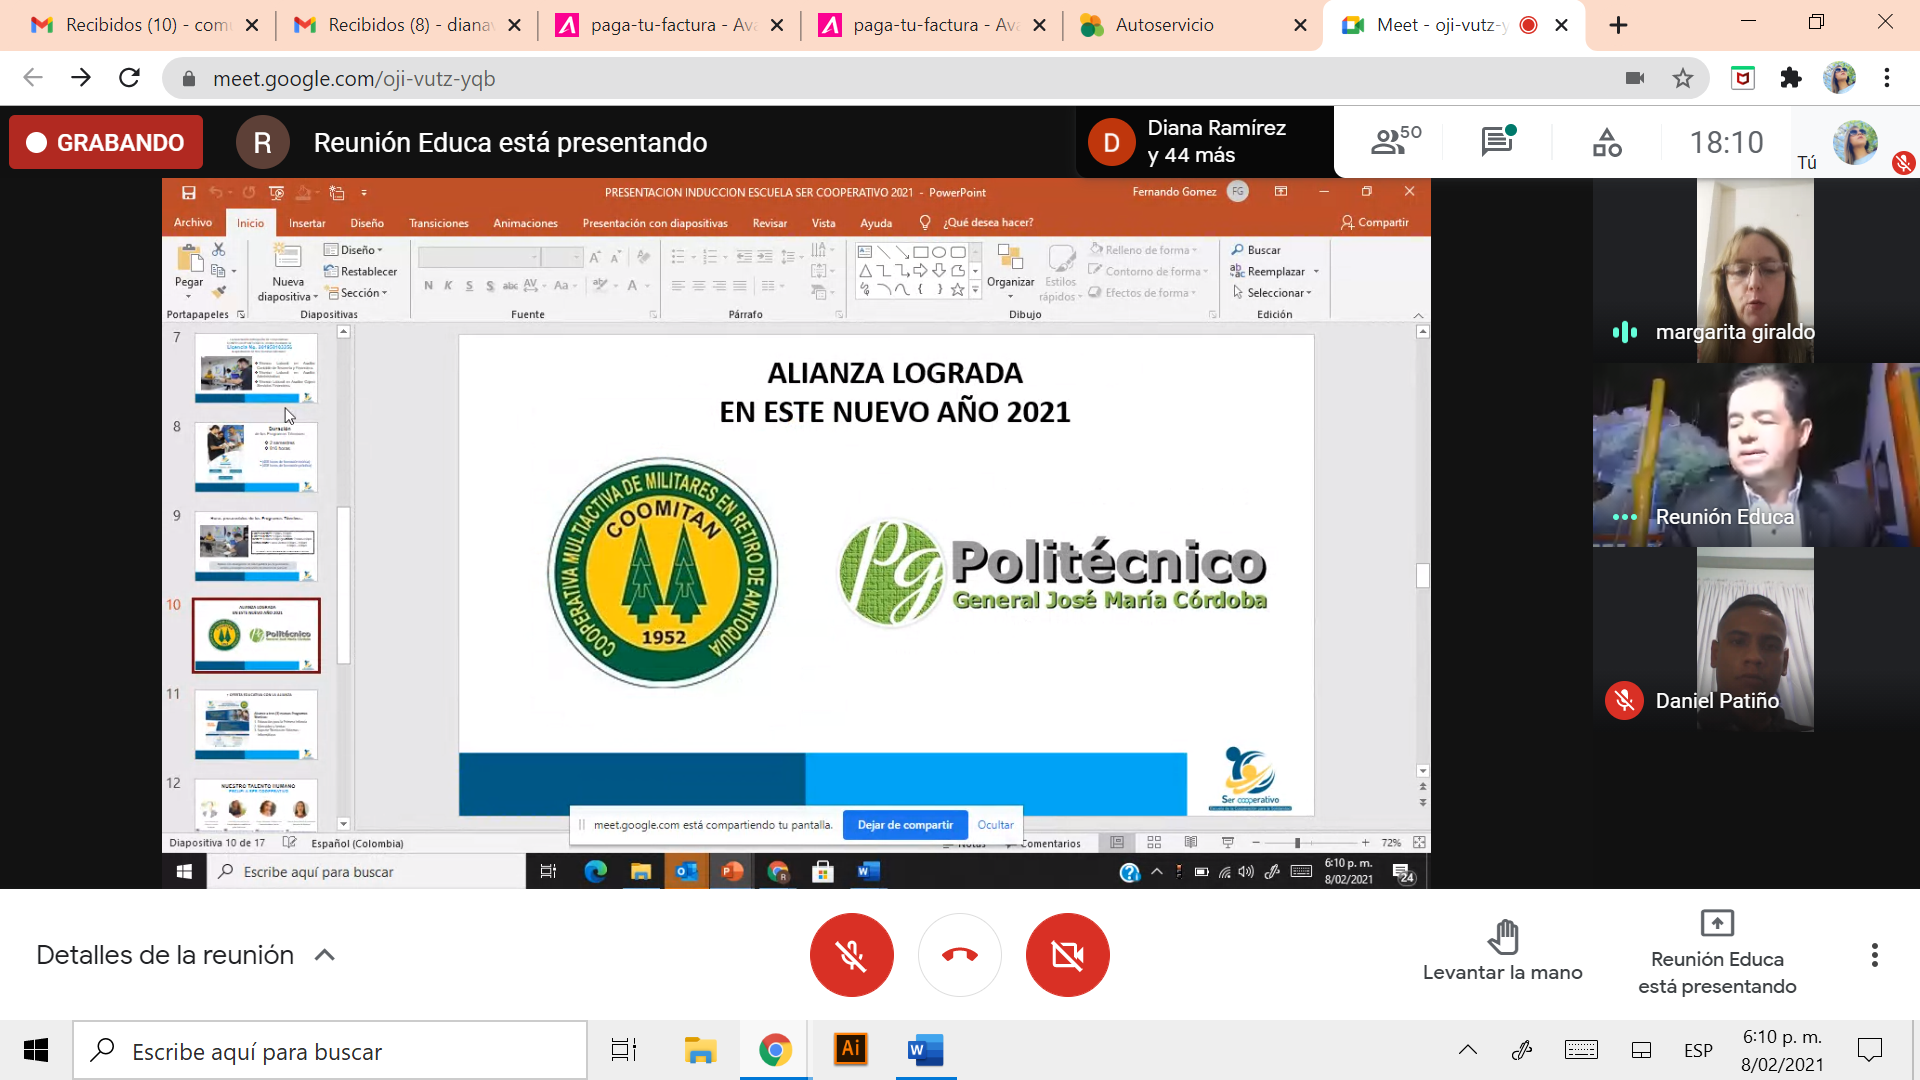Show hidden system tray icons
The image size is (1920, 1080).
tap(1467, 1050)
